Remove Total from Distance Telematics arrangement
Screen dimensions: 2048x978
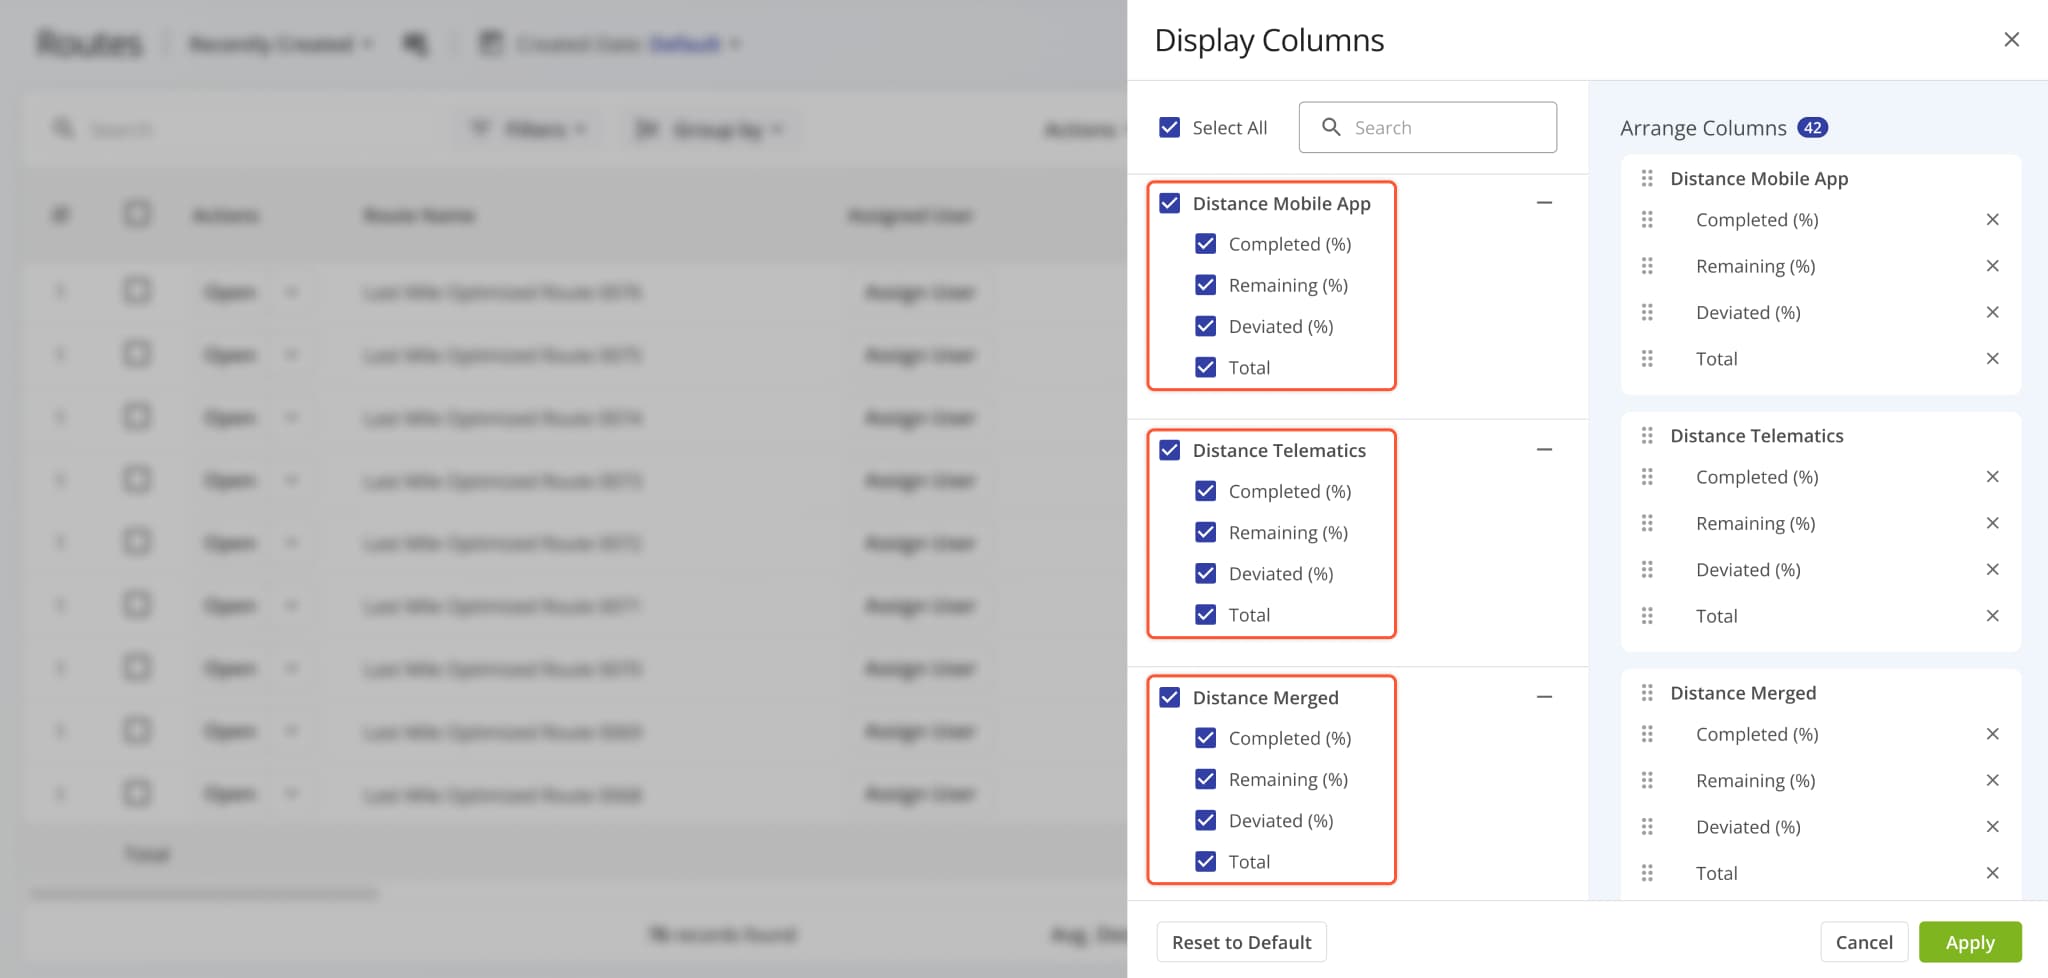click(x=1992, y=616)
